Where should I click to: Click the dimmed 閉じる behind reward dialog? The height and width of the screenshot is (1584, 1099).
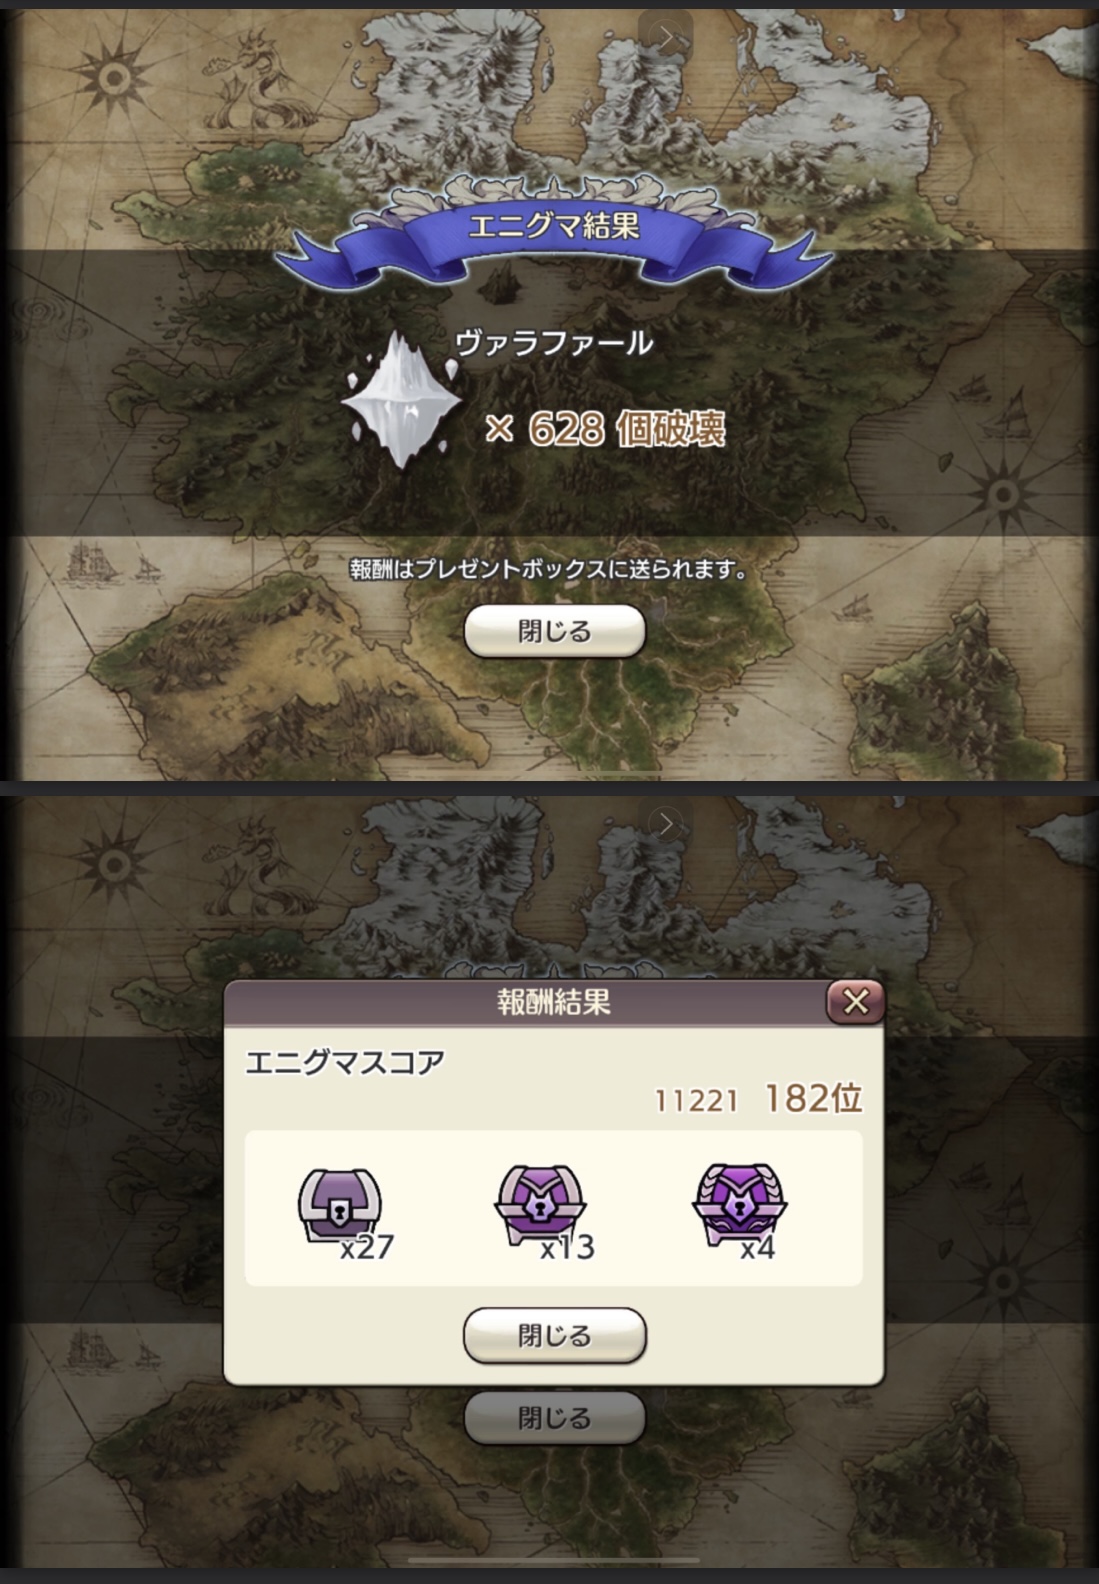tap(555, 1418)
